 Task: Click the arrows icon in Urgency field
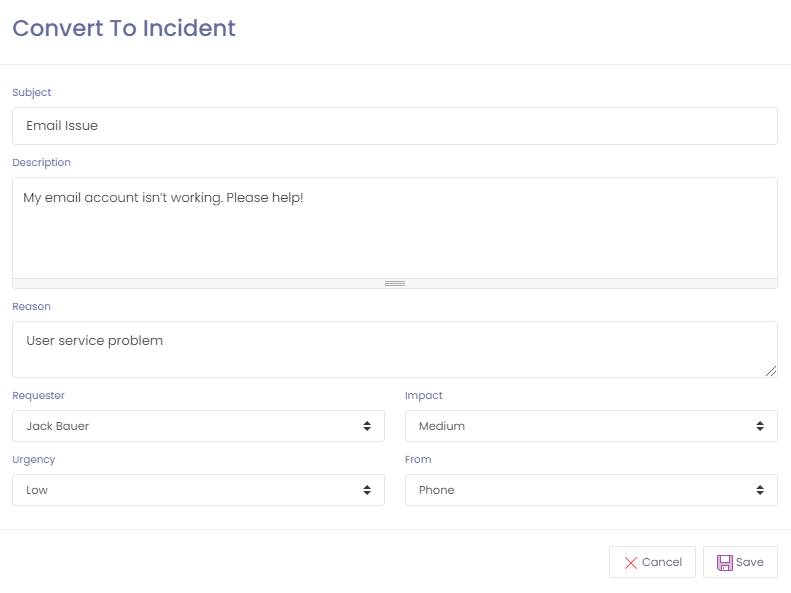pyautogui.click(x=367, y=490)
